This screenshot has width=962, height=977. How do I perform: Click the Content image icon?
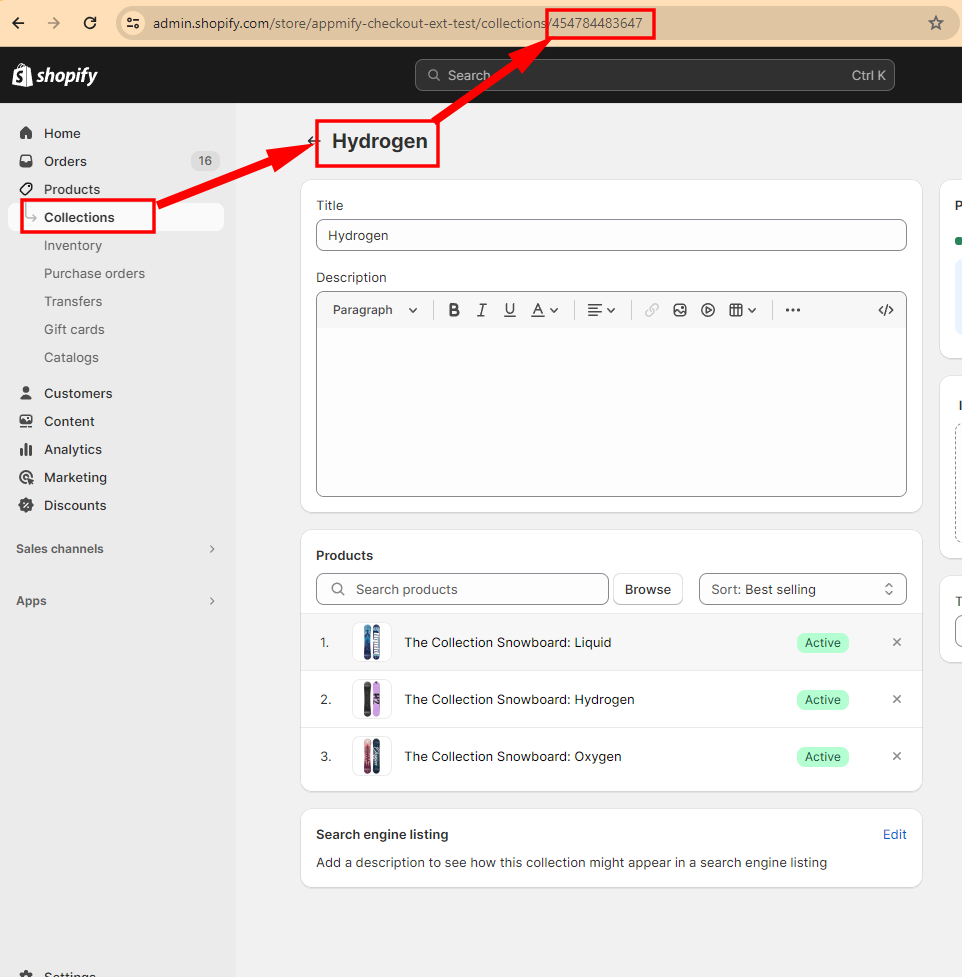click(26, 421)
